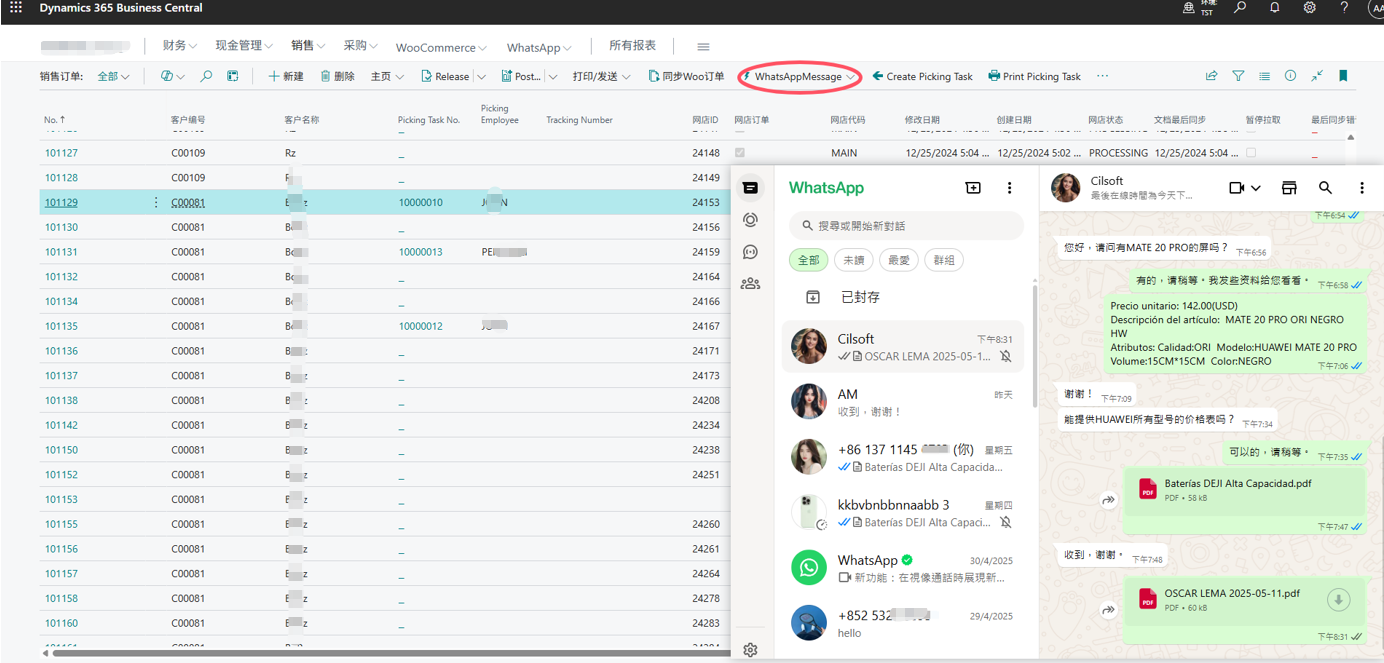Open 已封存 archived chats row

coord(903,297)
